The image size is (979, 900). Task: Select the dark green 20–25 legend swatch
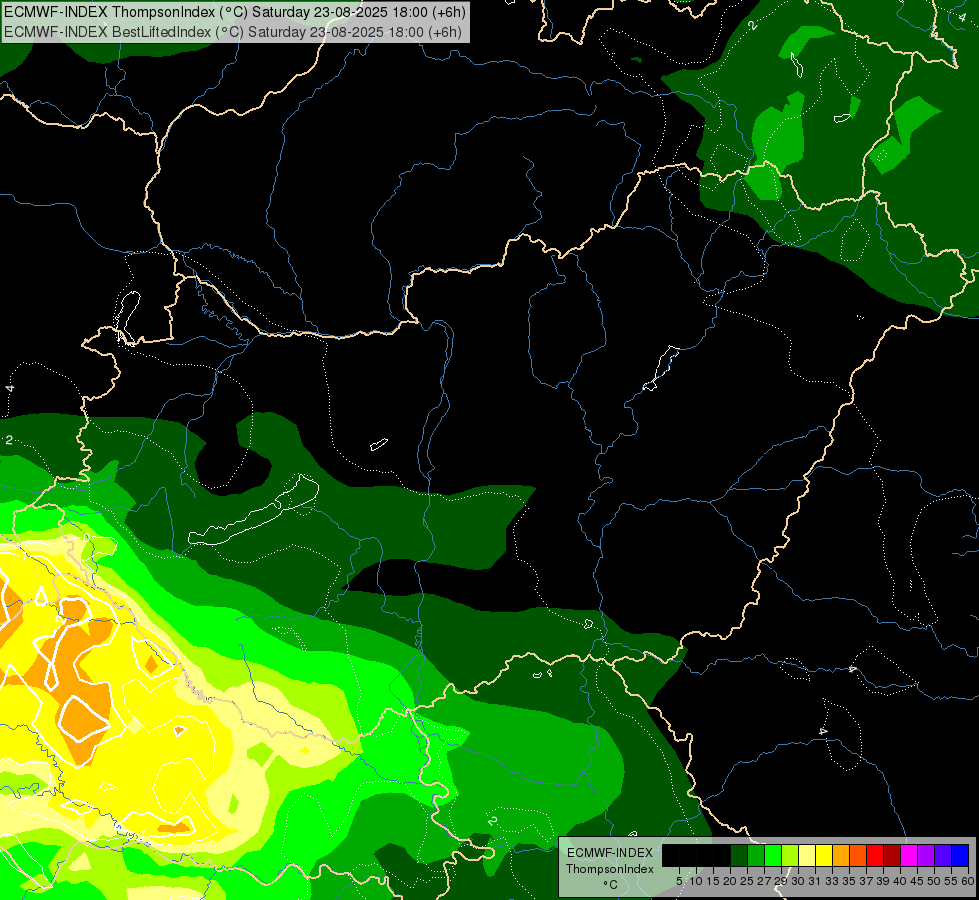739,855
